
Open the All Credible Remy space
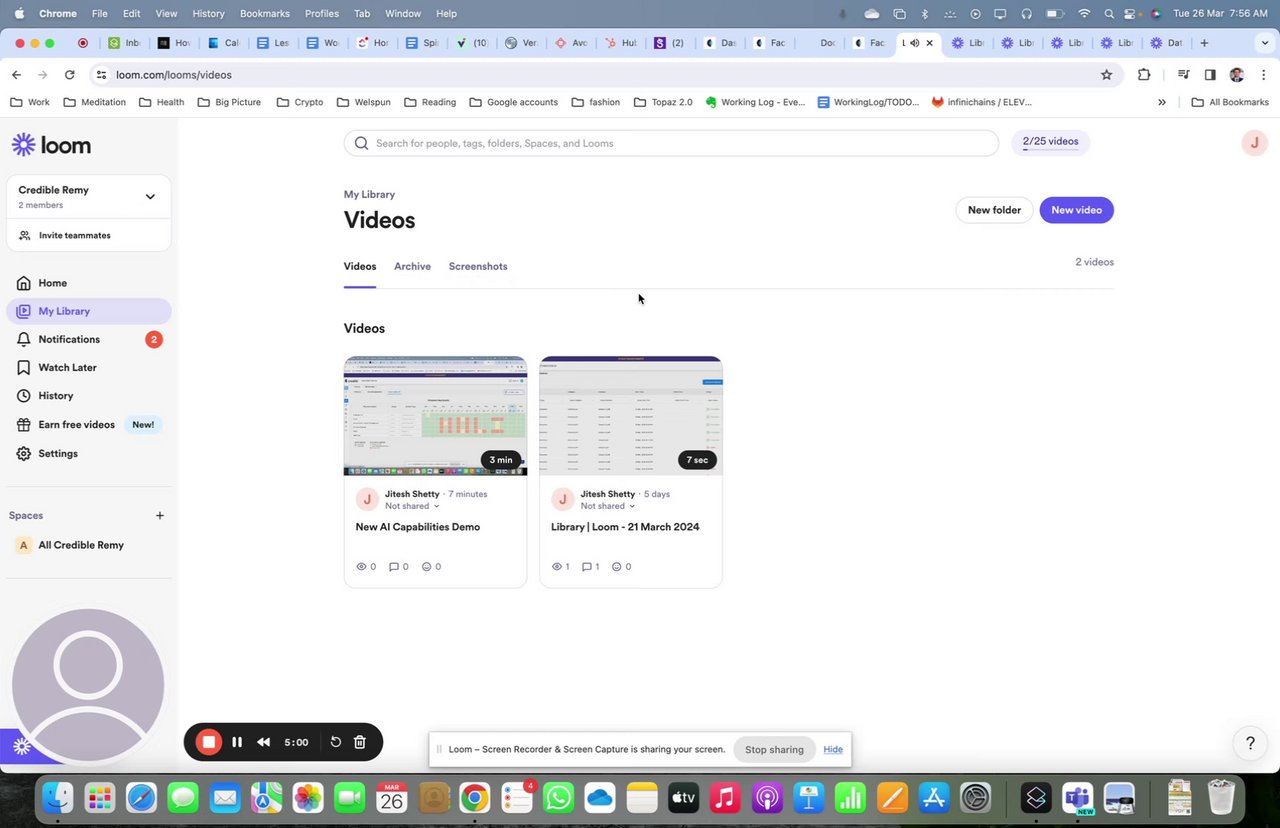click(81, 546)
